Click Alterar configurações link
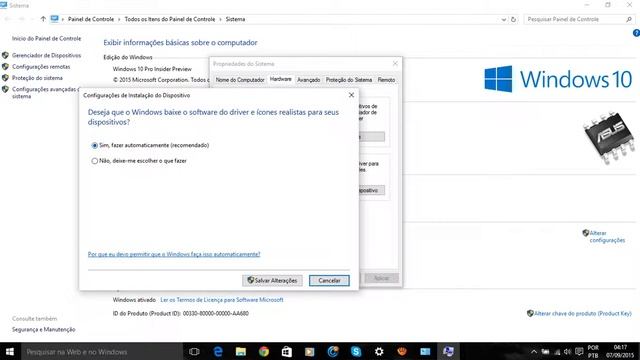Screen dimensions: 640x360 pyautogui.click(x=607, y=236)
